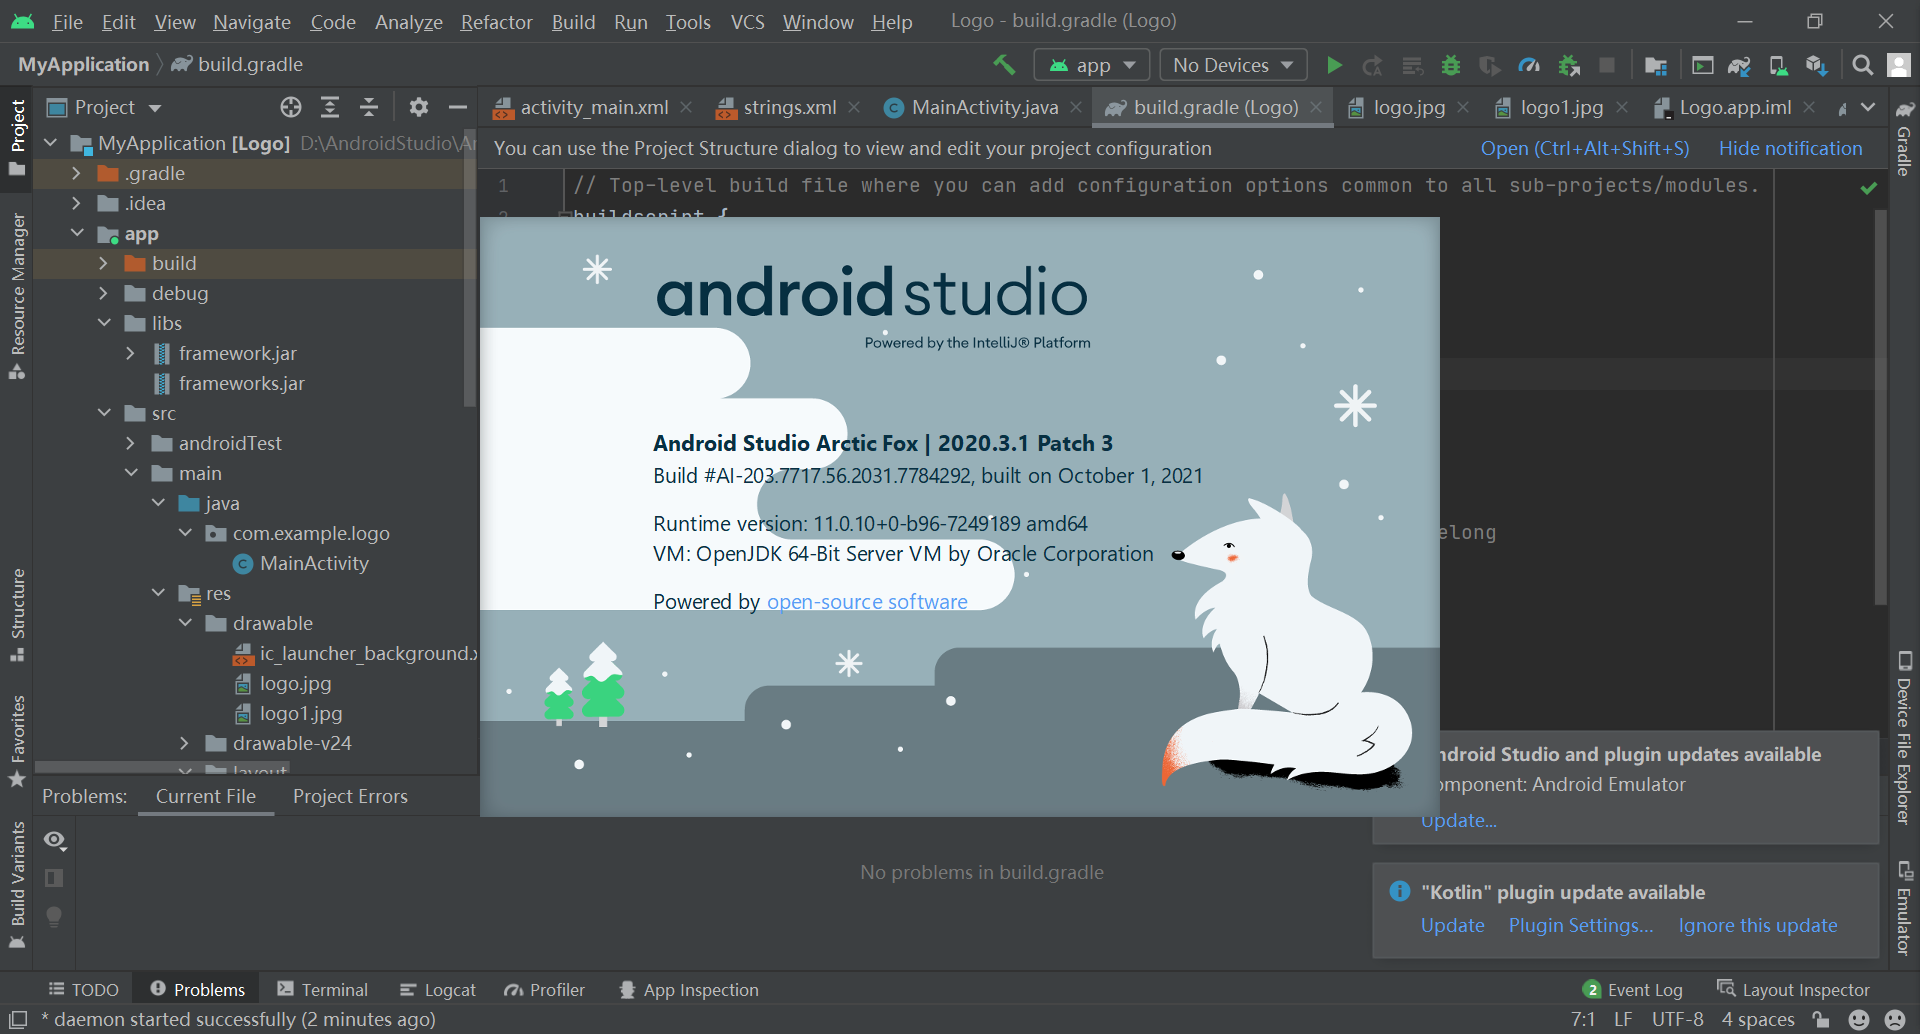
Task: Click Update... link for Android Emulator
Action: 1459,820
